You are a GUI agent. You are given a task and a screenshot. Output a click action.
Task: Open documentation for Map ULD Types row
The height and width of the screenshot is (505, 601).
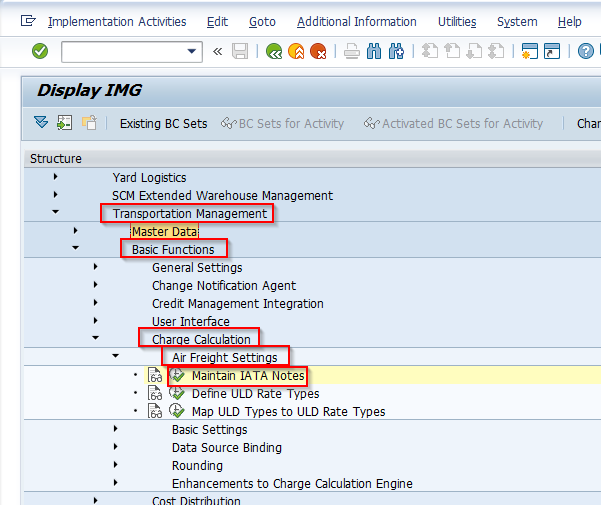(x=155, y=411)
